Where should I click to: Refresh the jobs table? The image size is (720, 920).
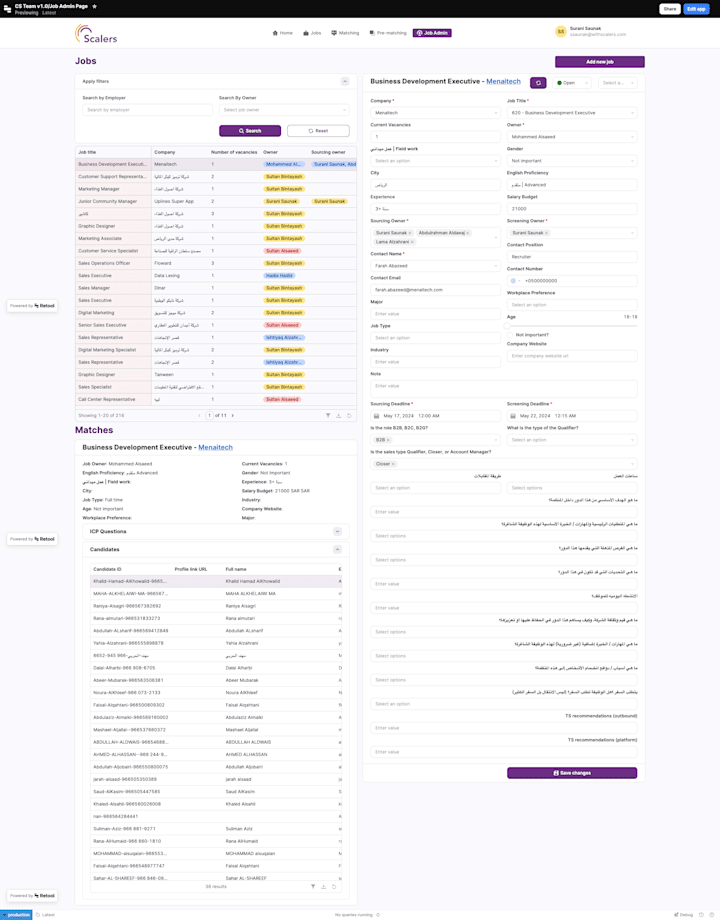point(349,415)
